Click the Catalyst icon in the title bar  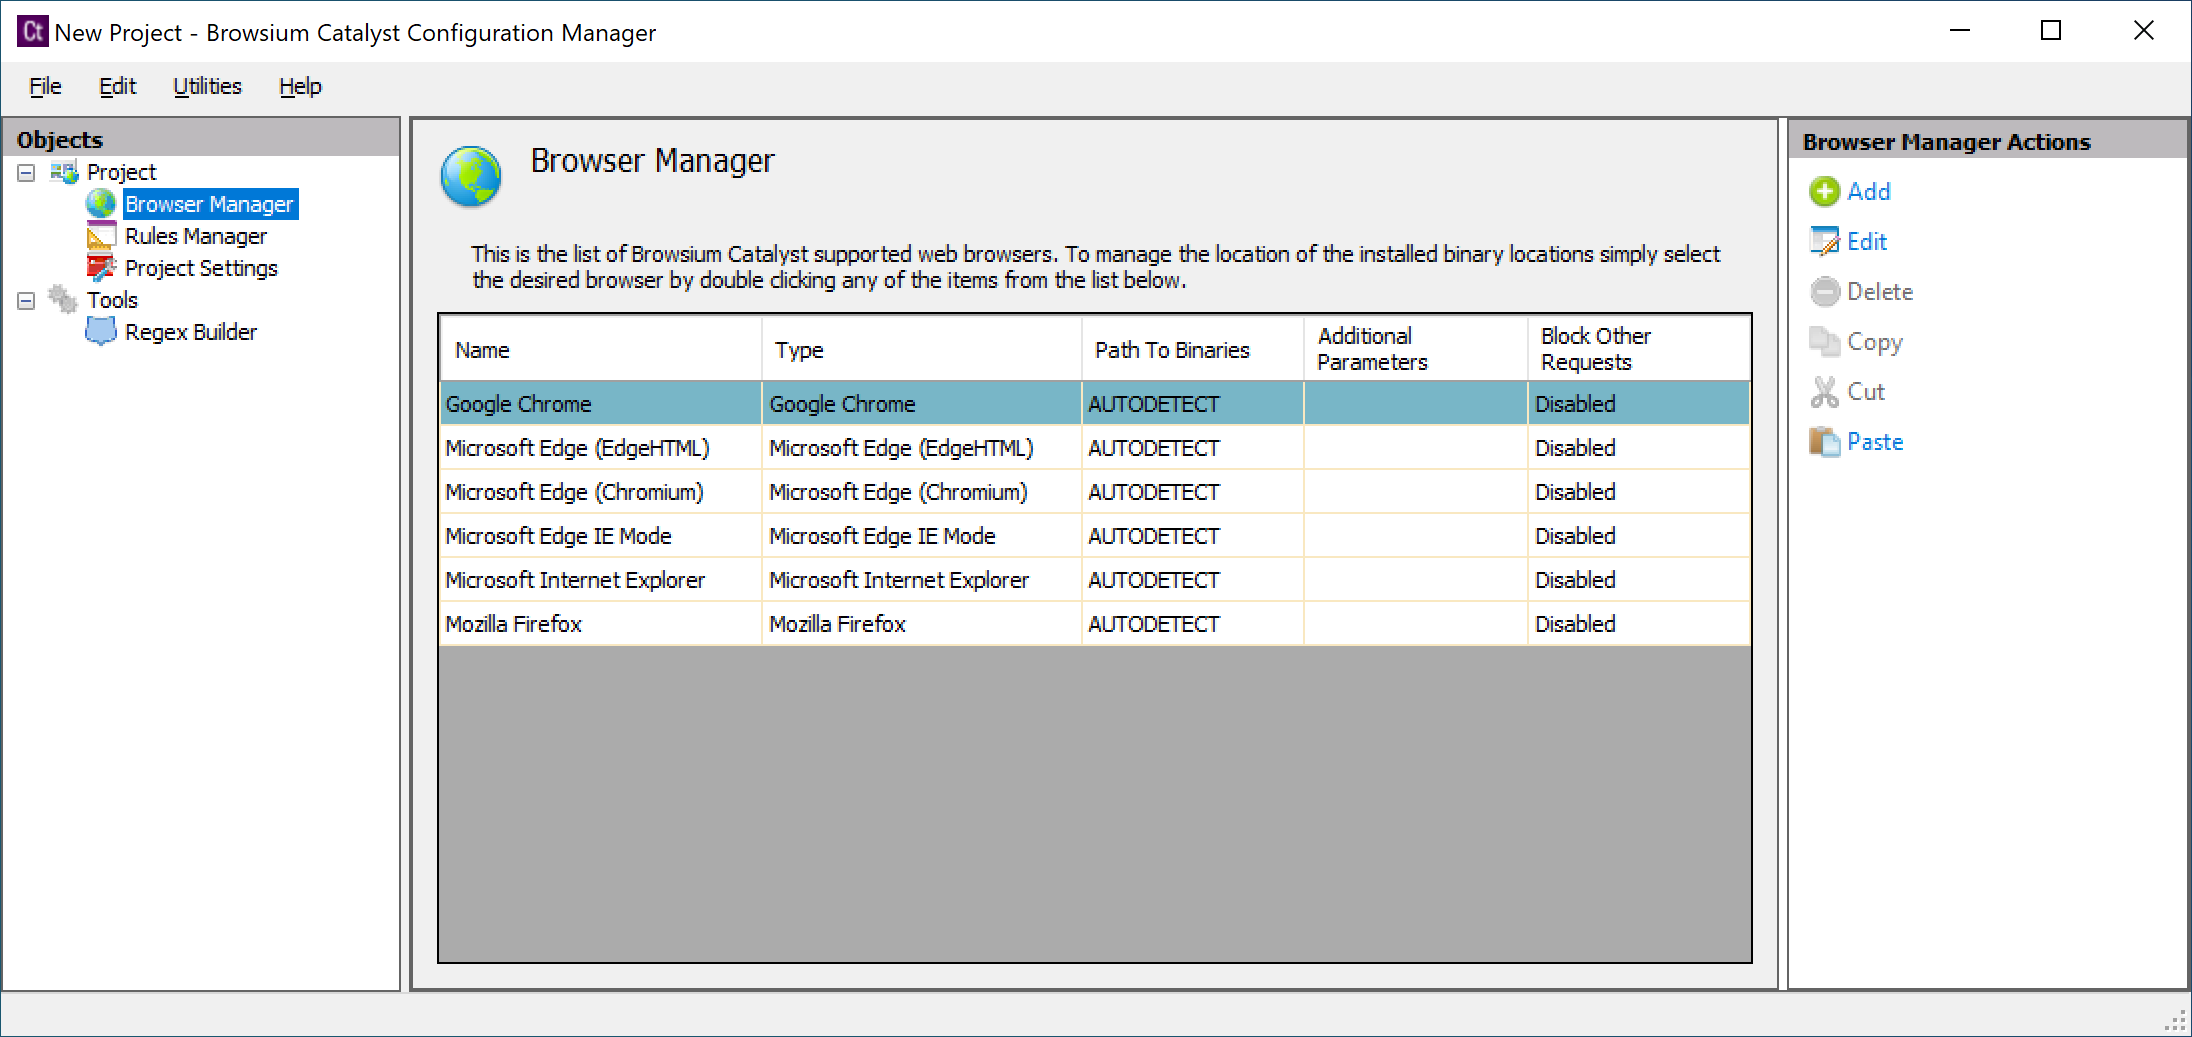point(31,31)
